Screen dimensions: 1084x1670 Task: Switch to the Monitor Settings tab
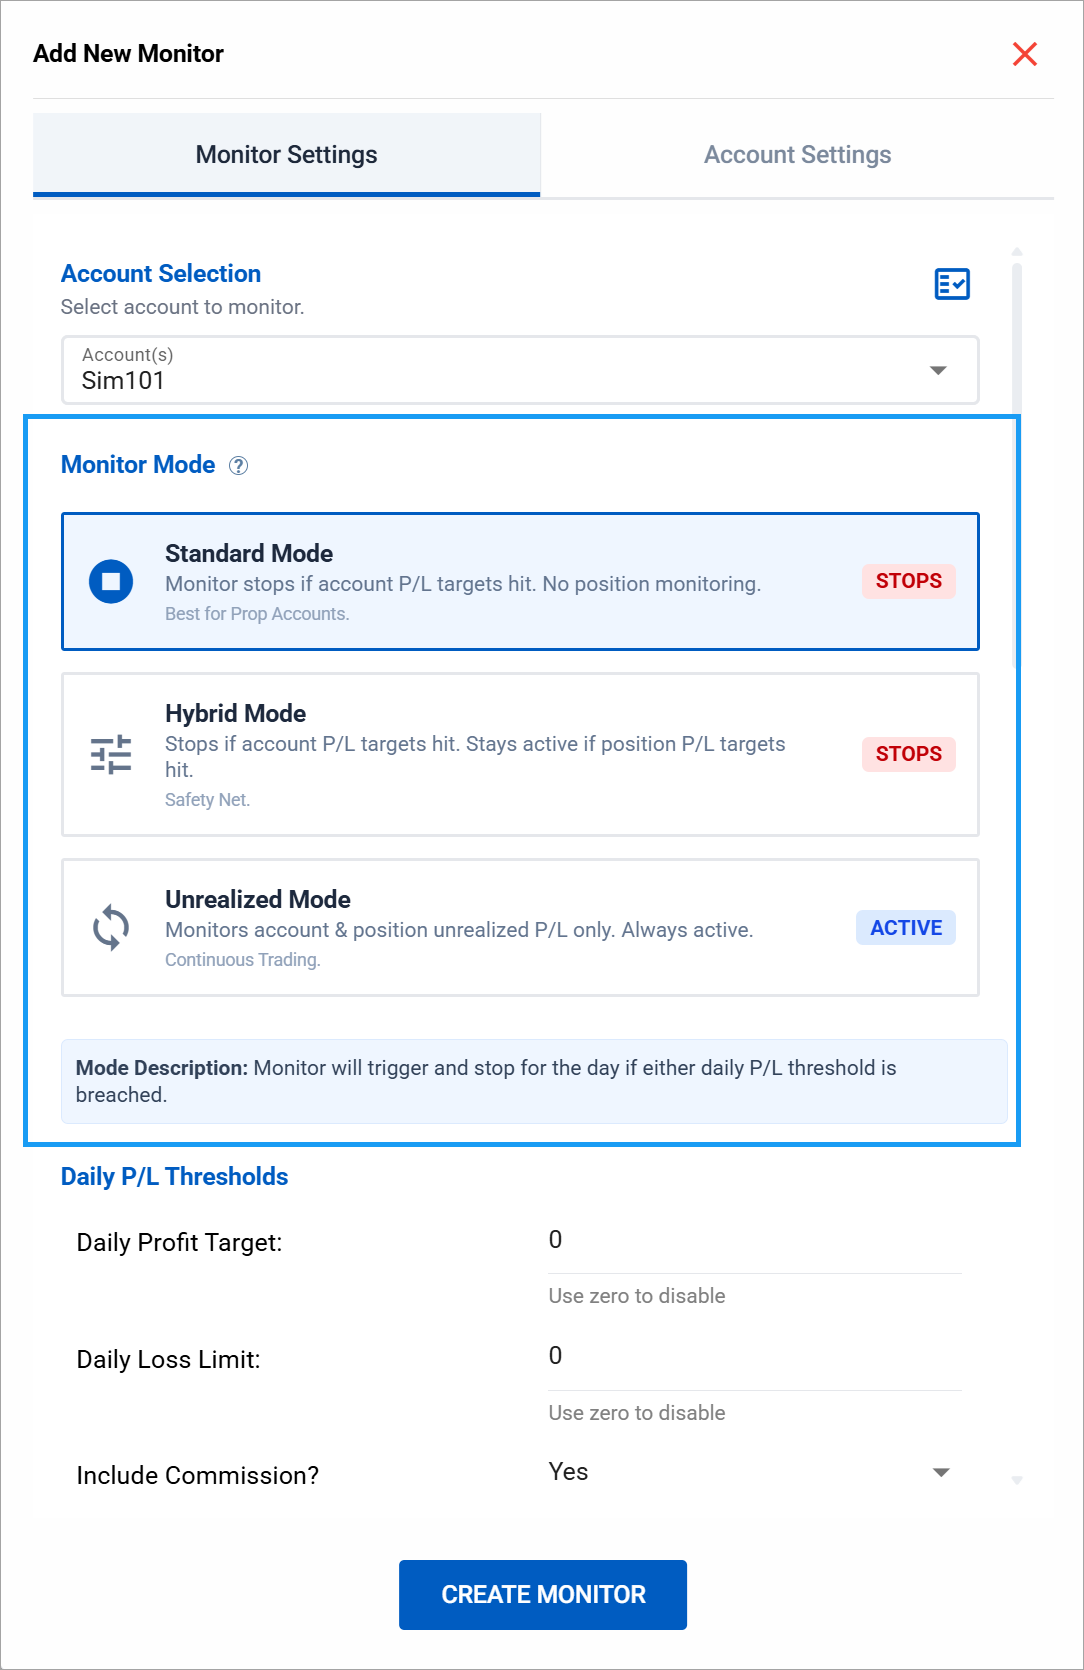(x=287, y=155)
